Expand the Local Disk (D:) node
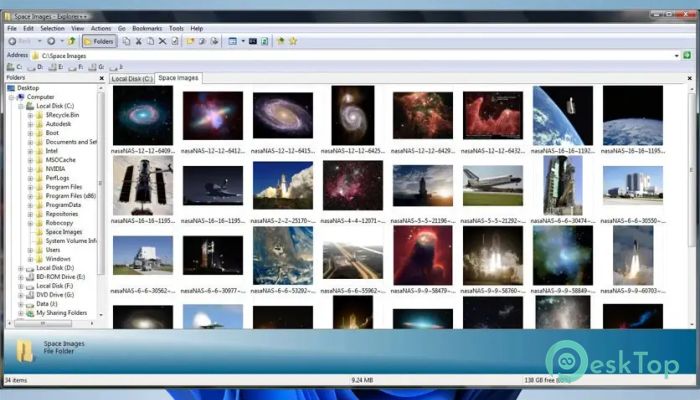This screenshot has width=700, height=400. click(21, 268)
